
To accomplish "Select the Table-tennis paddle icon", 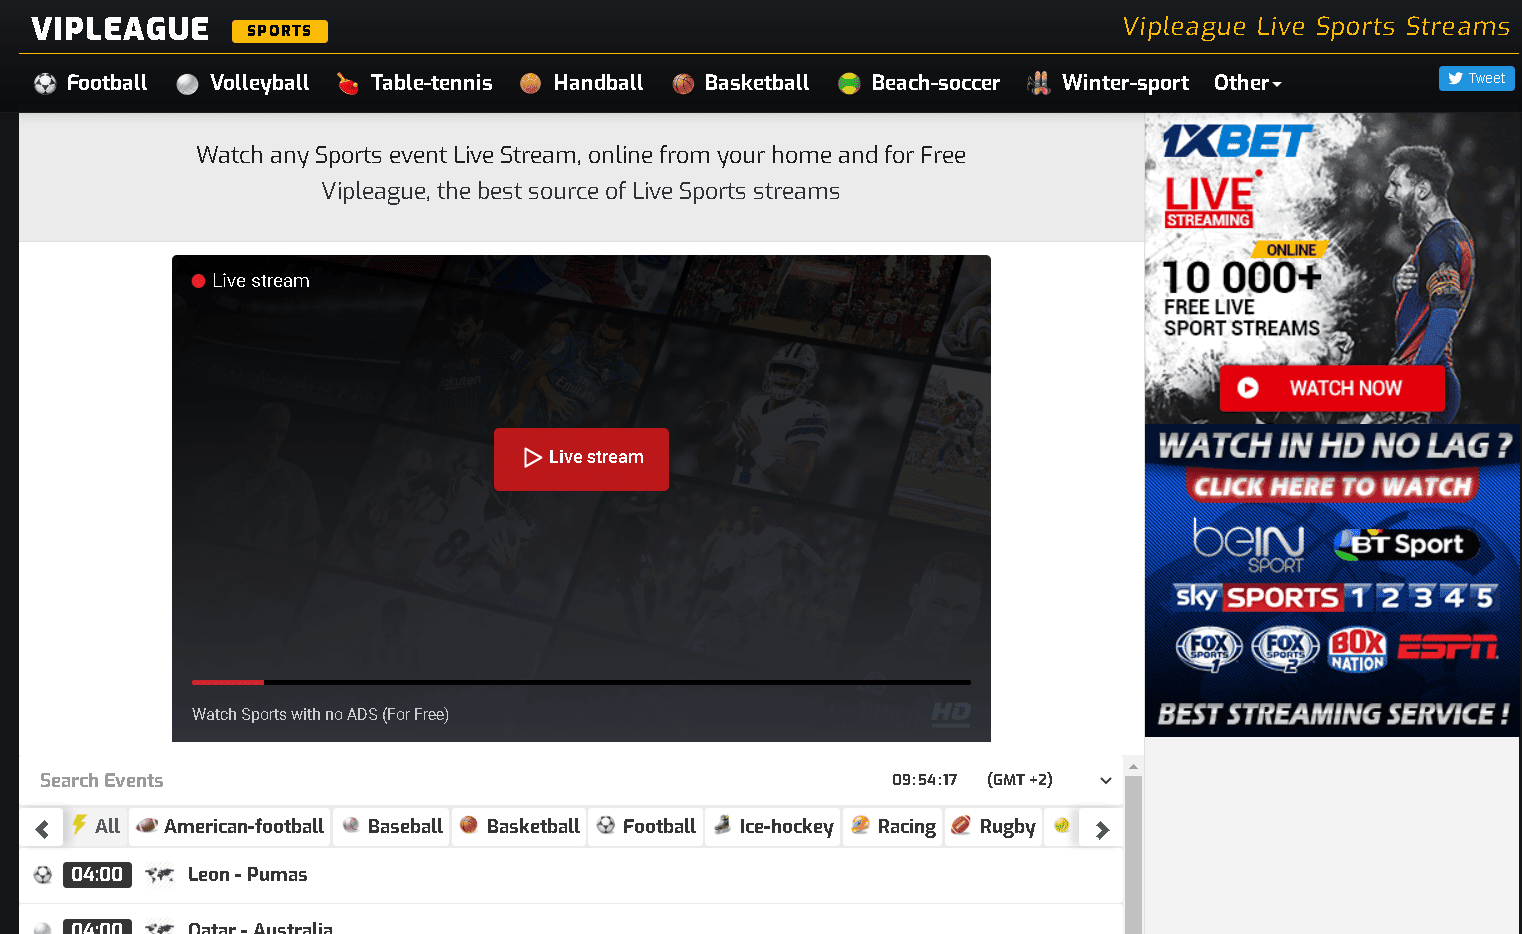I will [x=347, y=83].
